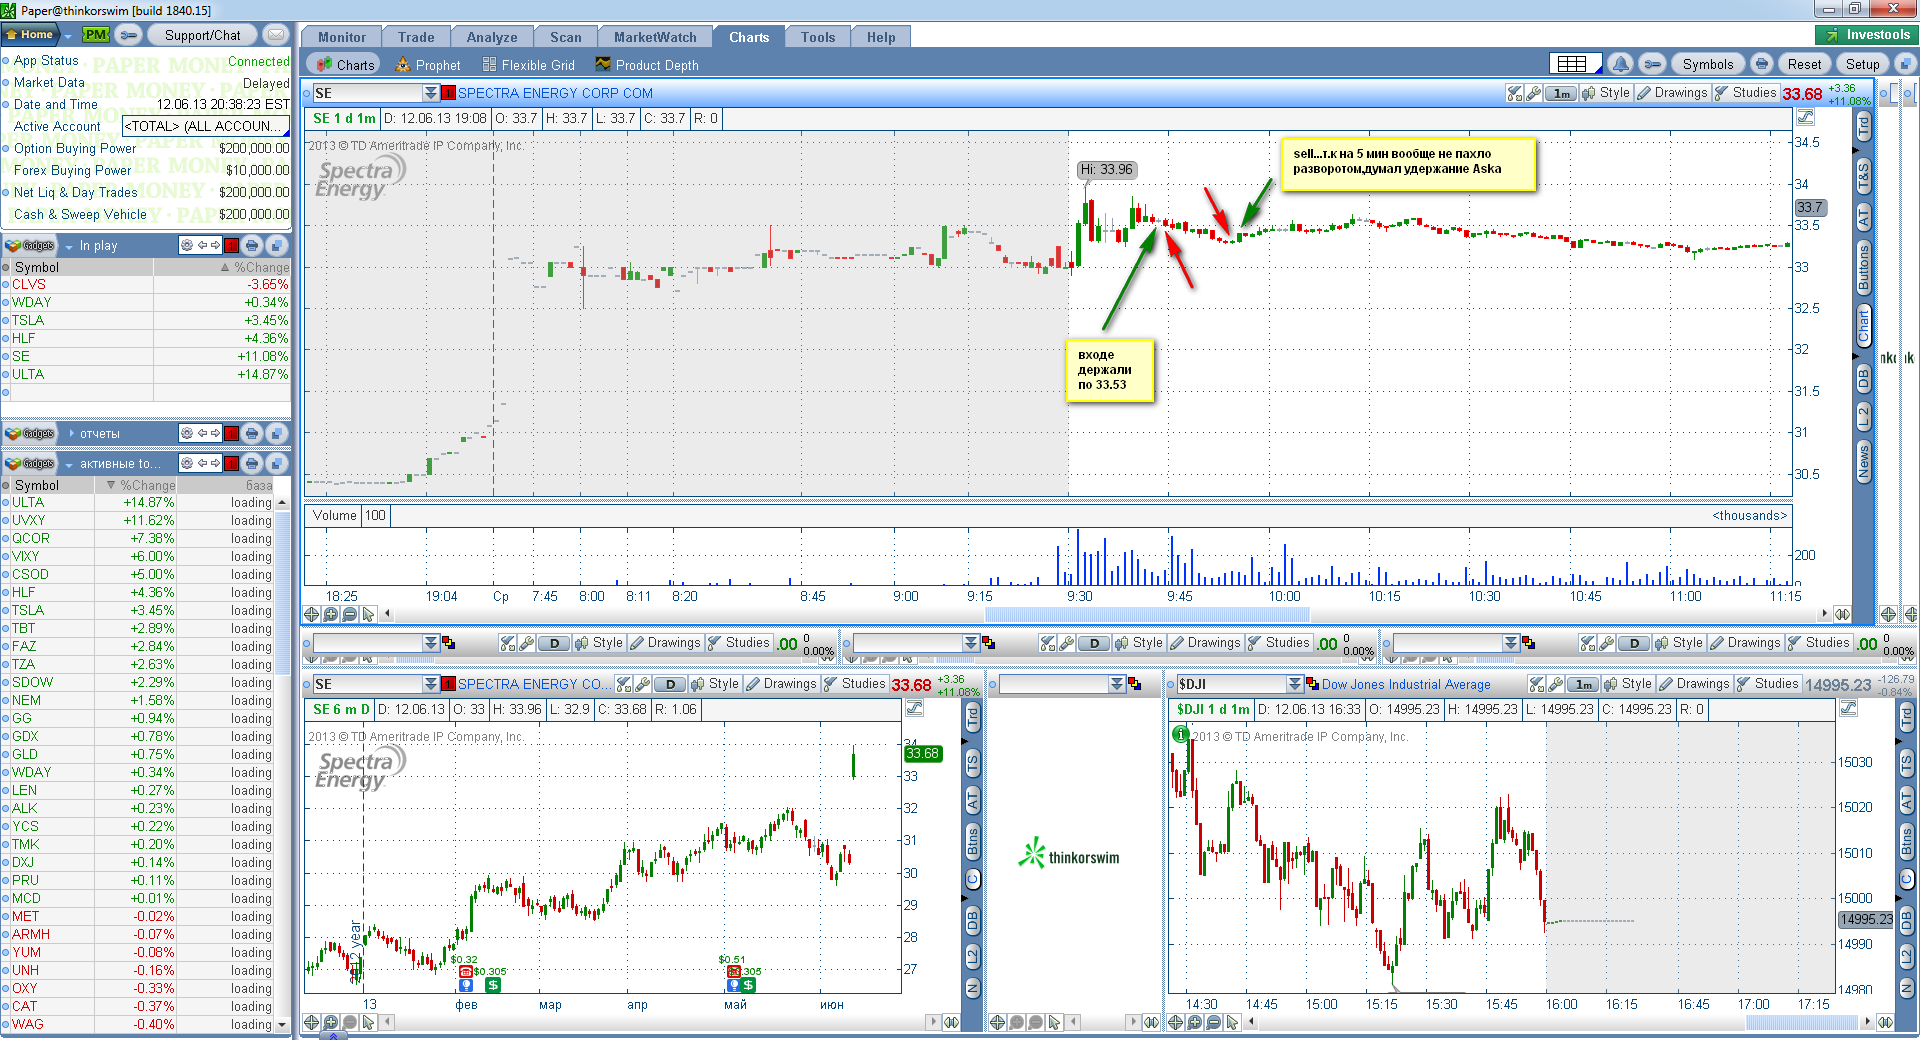Open Active Account TOTAL selector
The height and width of the screenshot is (1040, 1920).
point(206,126)
